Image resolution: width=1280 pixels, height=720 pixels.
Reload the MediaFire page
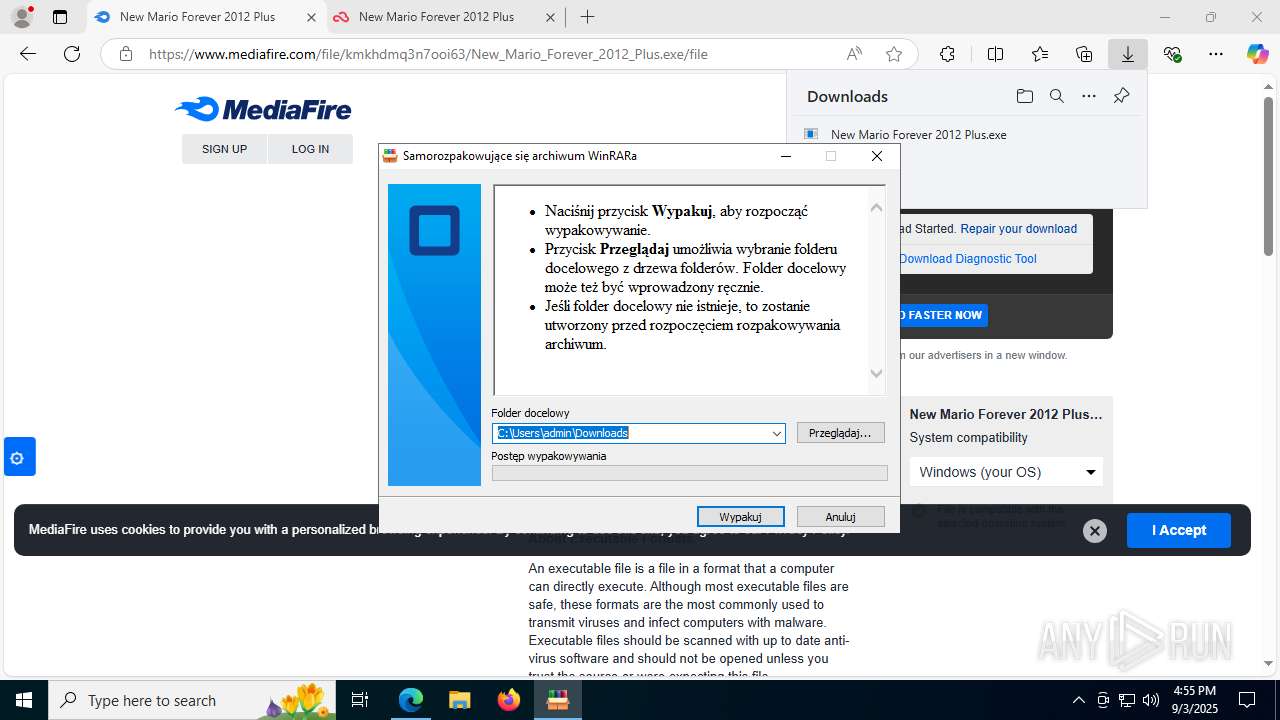[x=72, y=54]
